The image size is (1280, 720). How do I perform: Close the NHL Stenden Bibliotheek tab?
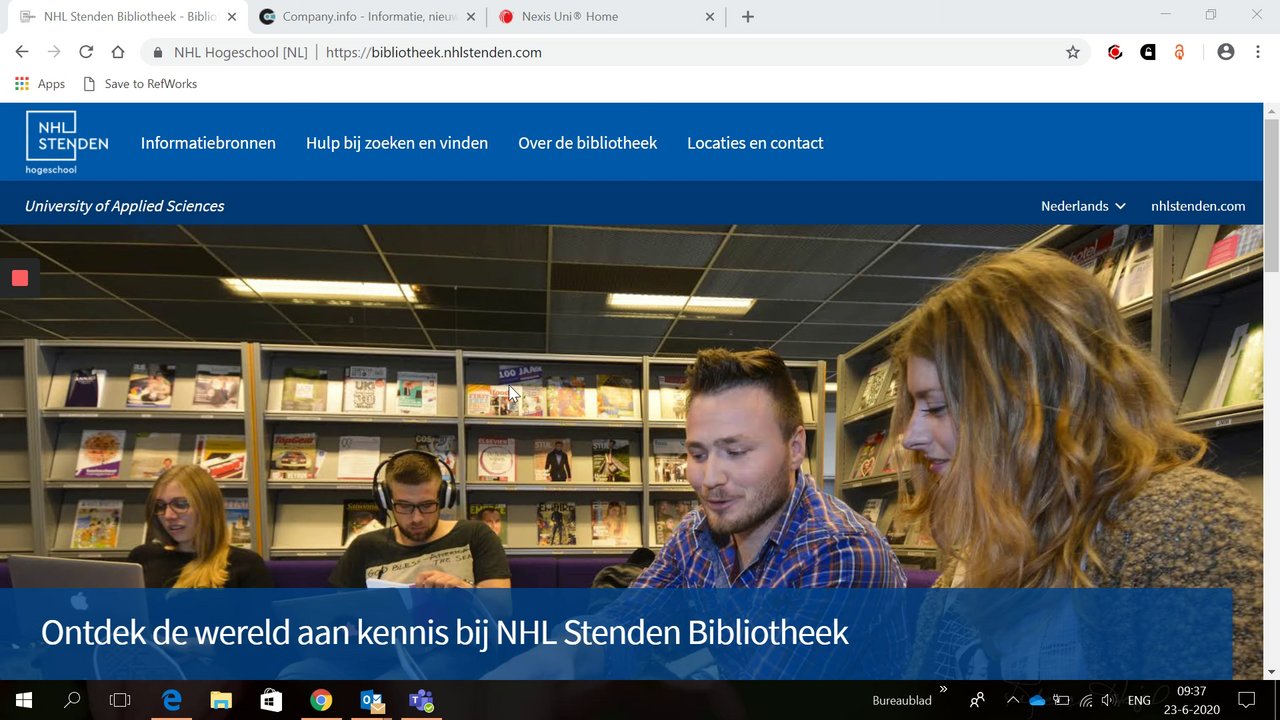(x=232, y=17)
